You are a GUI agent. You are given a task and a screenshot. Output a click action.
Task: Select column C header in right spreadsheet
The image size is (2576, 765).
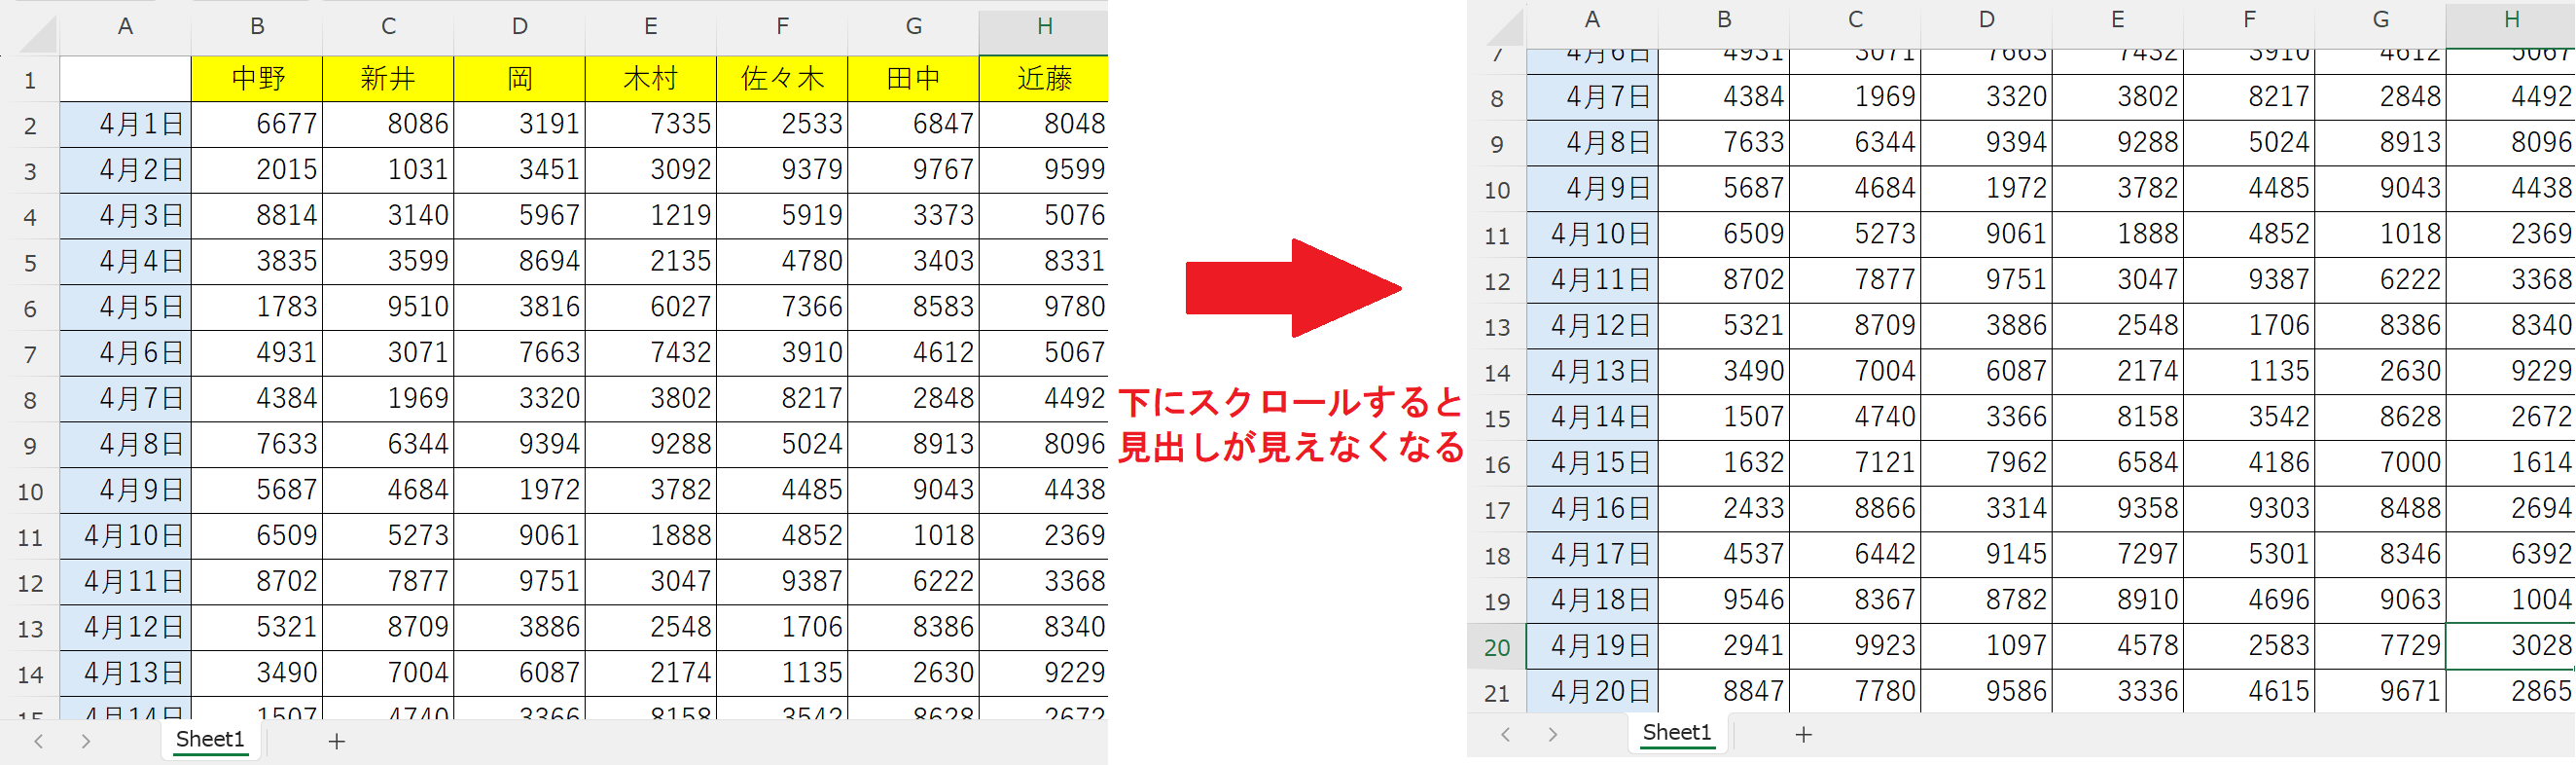(1855, 20)
